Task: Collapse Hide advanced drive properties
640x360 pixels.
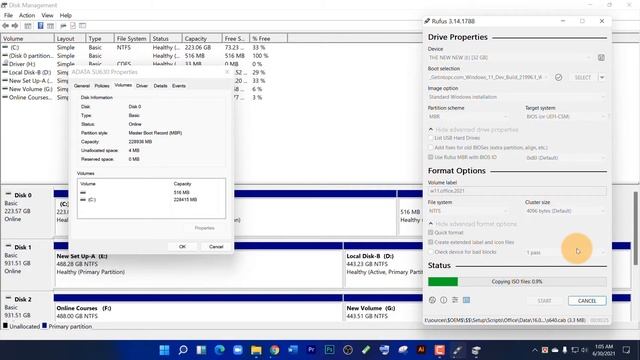Action: tap(473, 129)
